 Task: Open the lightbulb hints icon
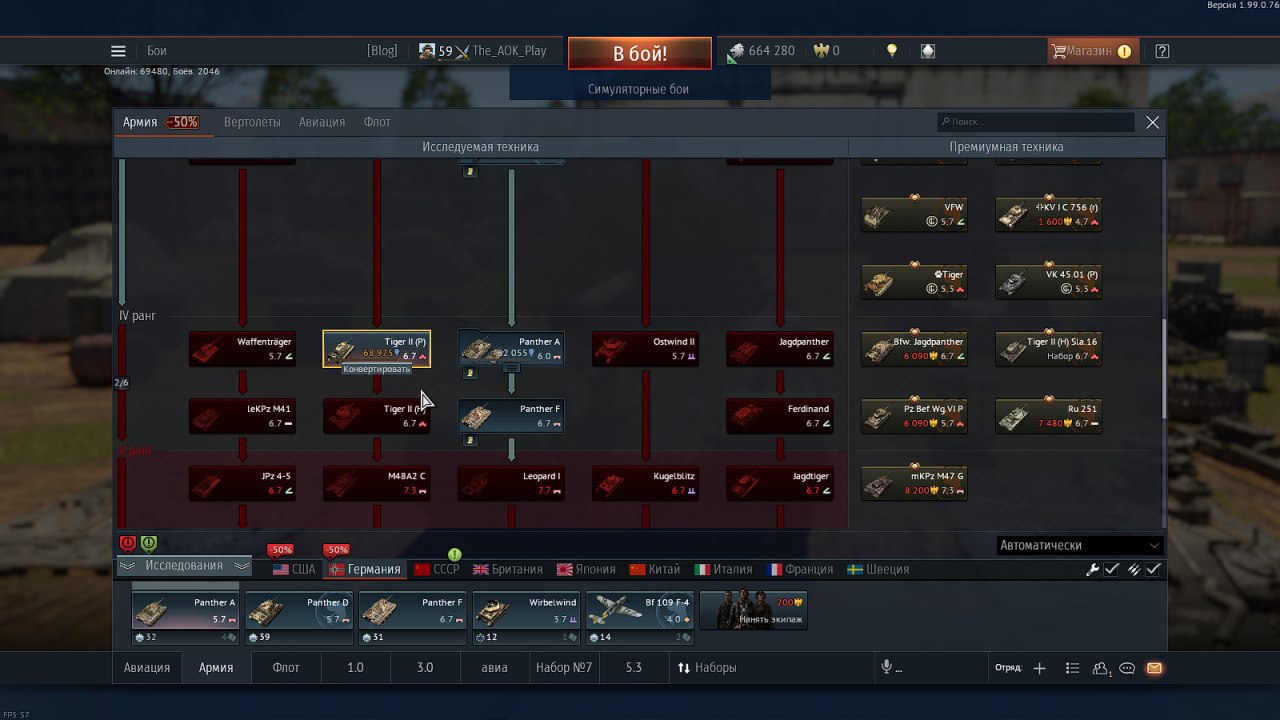pos(892,51)
